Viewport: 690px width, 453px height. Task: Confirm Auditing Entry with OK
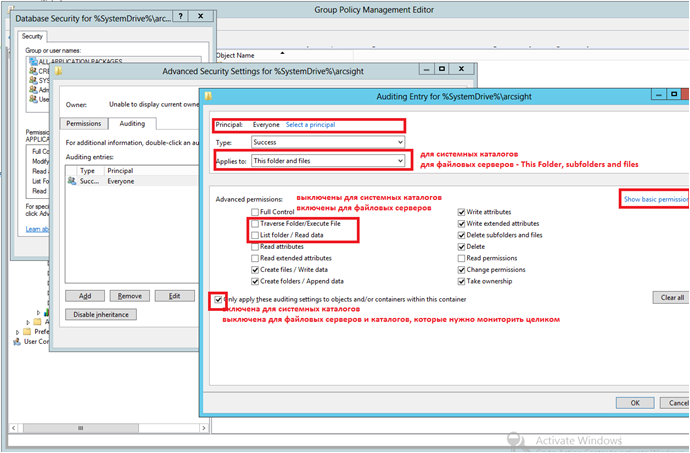tap(635, 403)
